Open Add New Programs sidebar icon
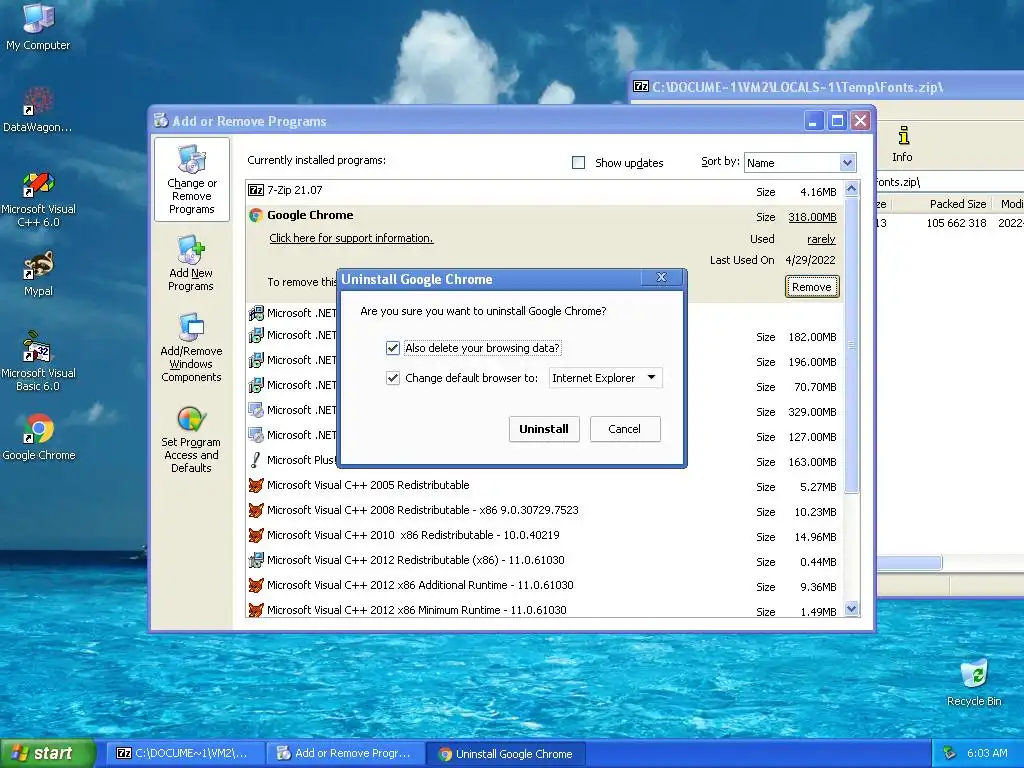 (x=191, y=263)
